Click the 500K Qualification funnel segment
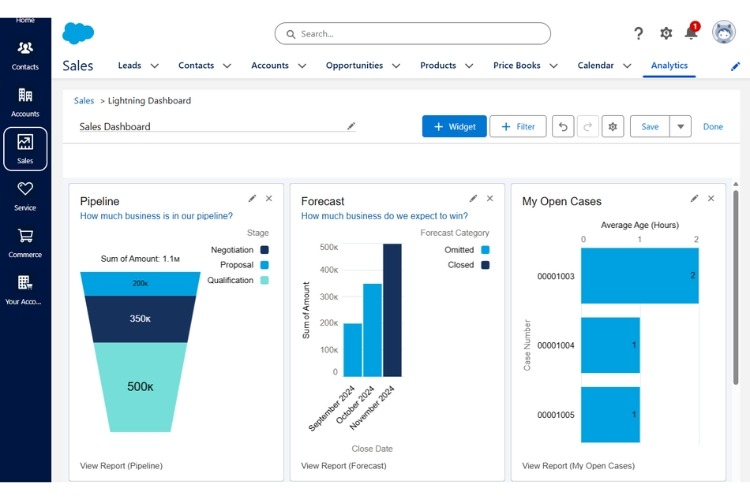Viewport: 750px width, 500px height. pos(140,386)
